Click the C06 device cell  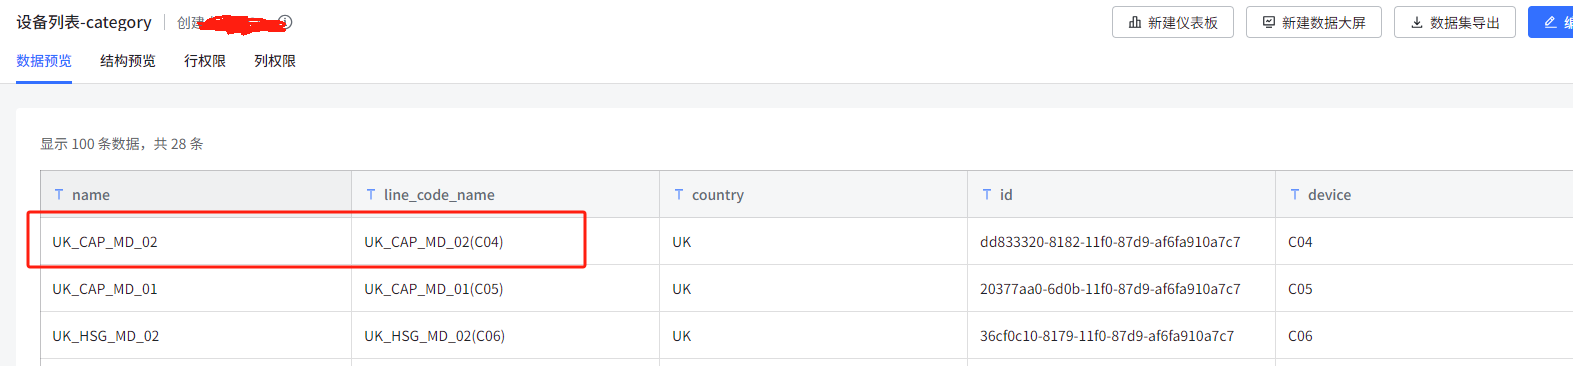pyautogui.click(x=1424, y=335)
